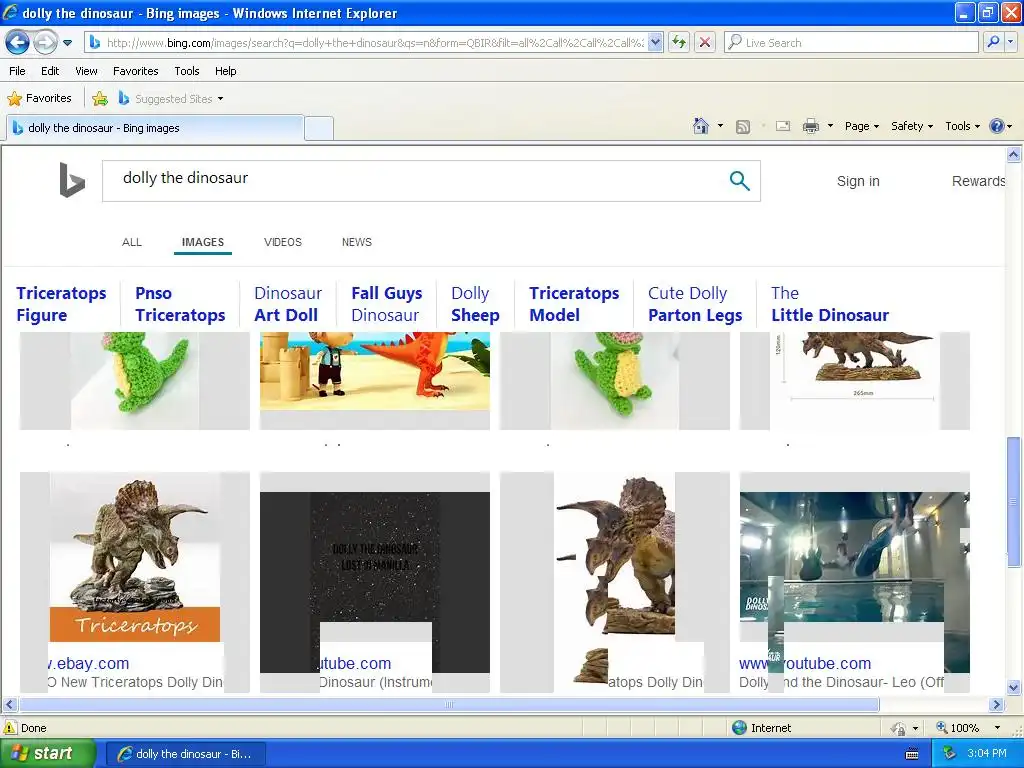Click the system tray clock
Image resolution: width=1024 pixels, height=768 pixels.
pos(986,754)
